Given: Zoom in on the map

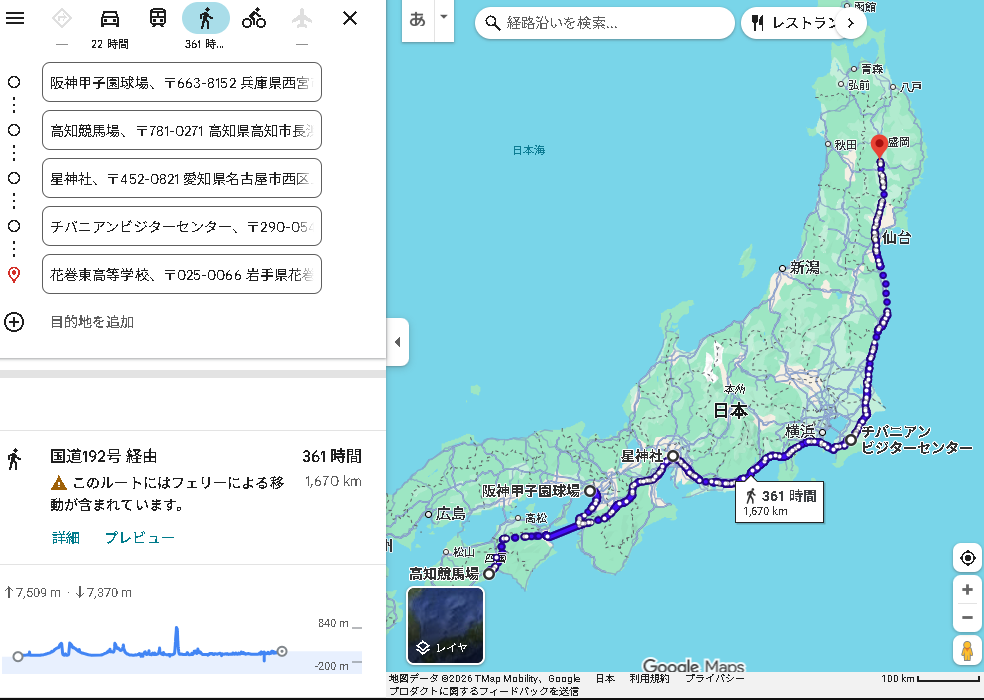Looking at the screenshot, I should click(x=966, y=590).
